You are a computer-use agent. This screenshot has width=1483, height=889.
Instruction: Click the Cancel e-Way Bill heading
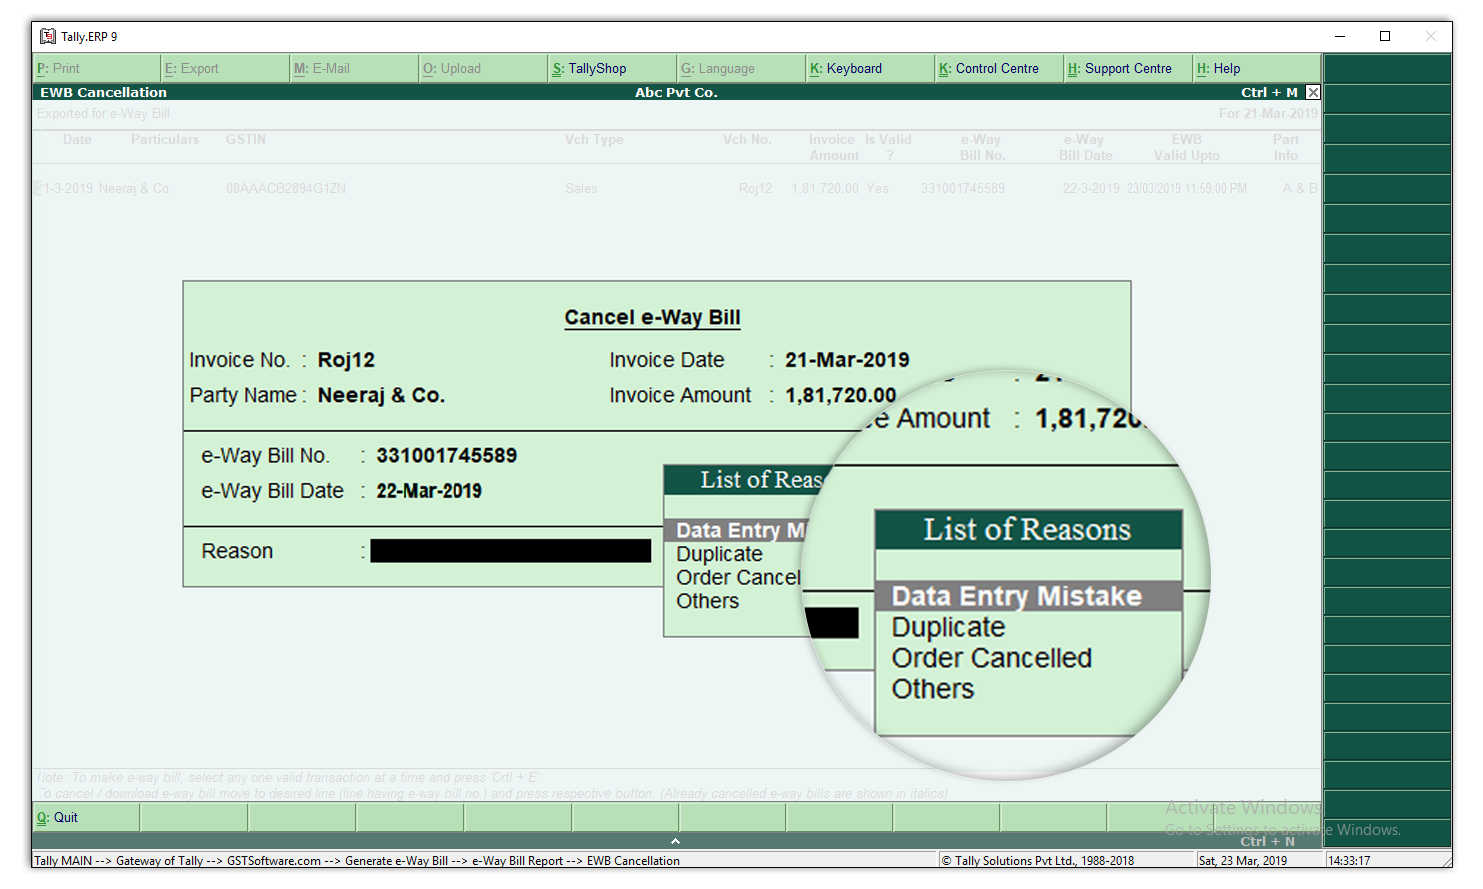coord(652,317)
